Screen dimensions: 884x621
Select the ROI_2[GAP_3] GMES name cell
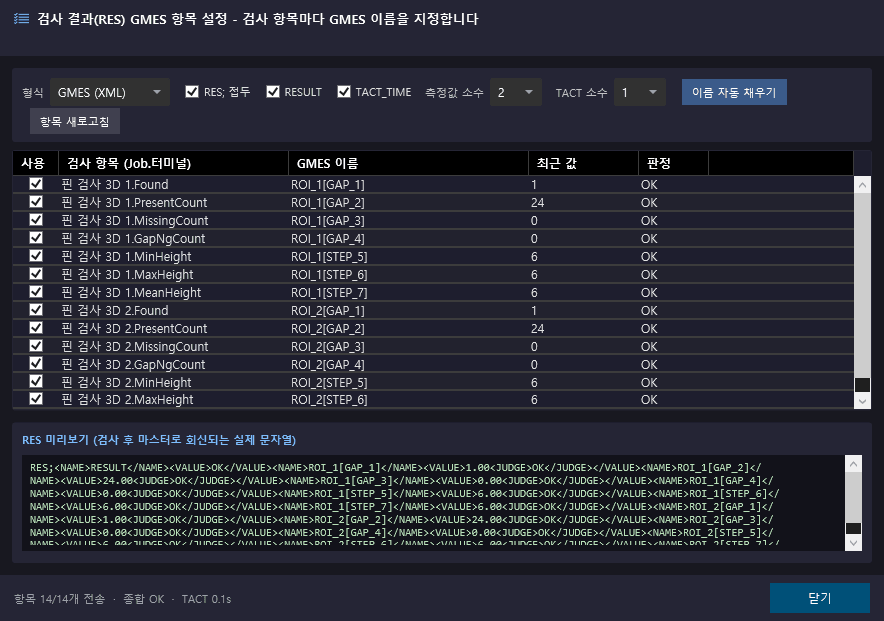coord(408,347)
